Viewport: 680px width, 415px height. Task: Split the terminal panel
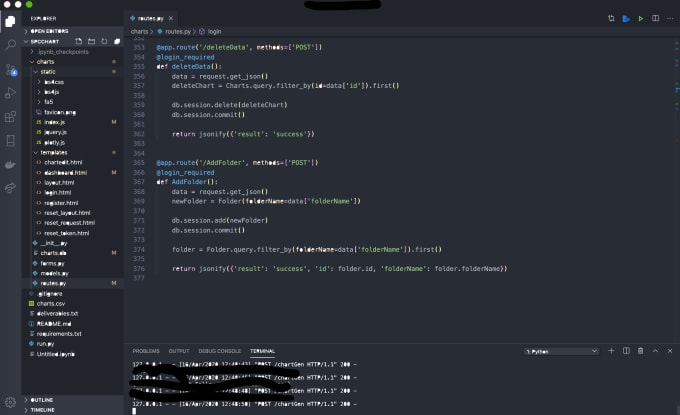point(626,351)
